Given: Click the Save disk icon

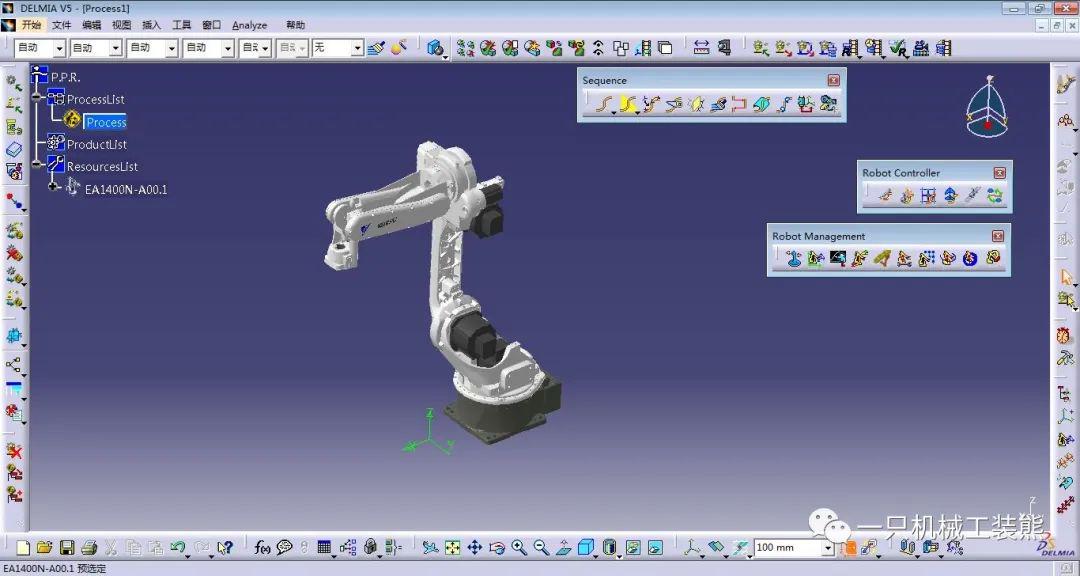Looking at the screenshot, I should pyautogui.click(x=67, y=548).
